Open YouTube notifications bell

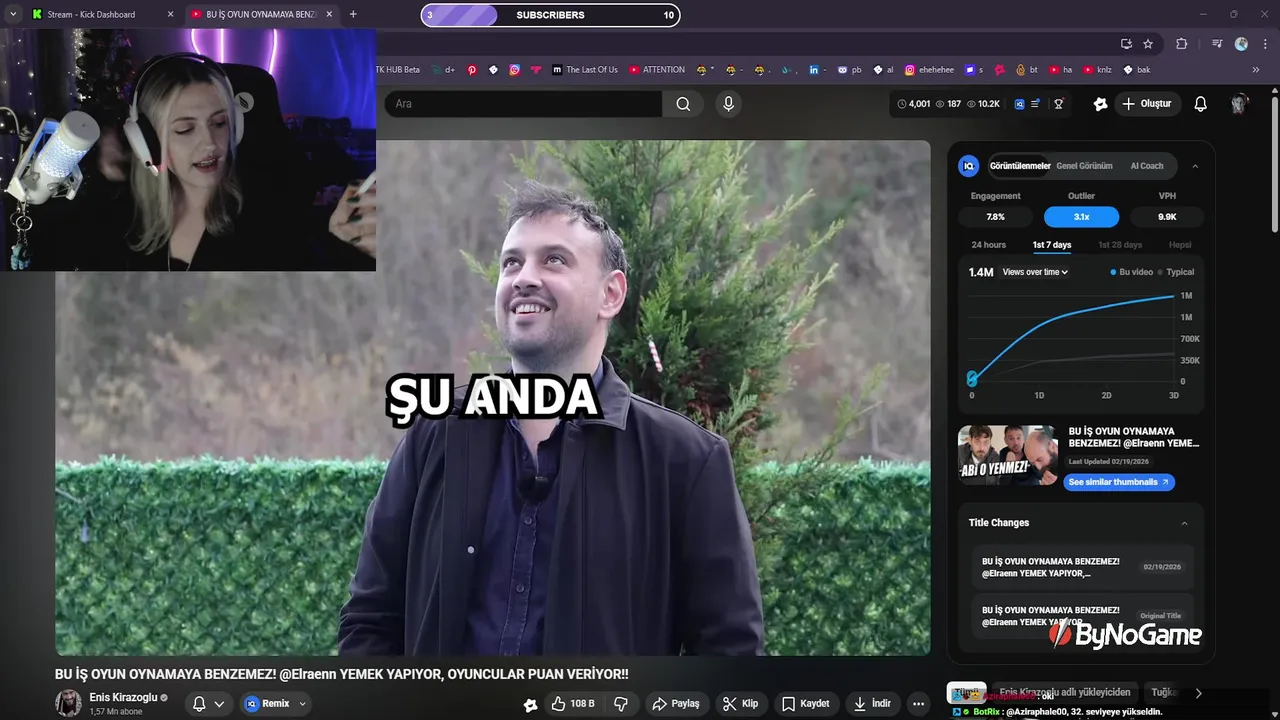click(x=1201, y=104)
